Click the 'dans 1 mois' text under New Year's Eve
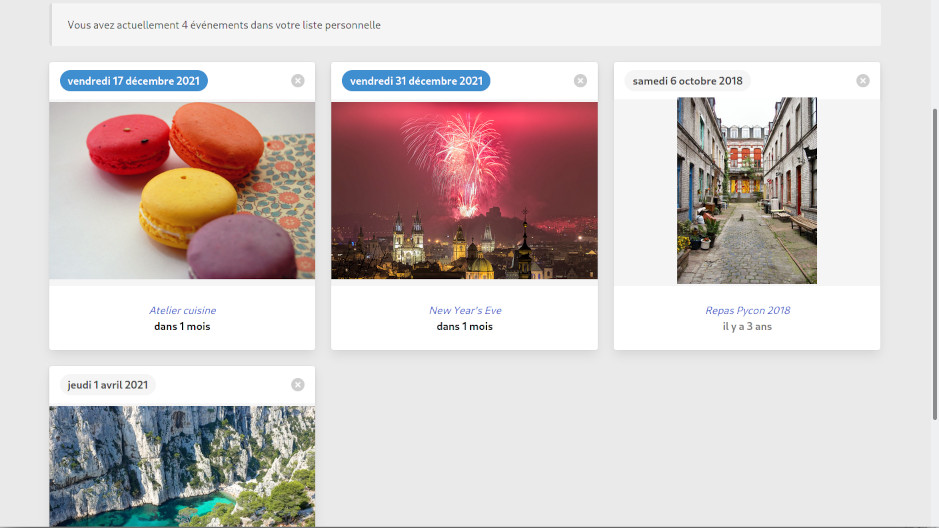This screenshot has width=939, height=528. pos(465,326)
